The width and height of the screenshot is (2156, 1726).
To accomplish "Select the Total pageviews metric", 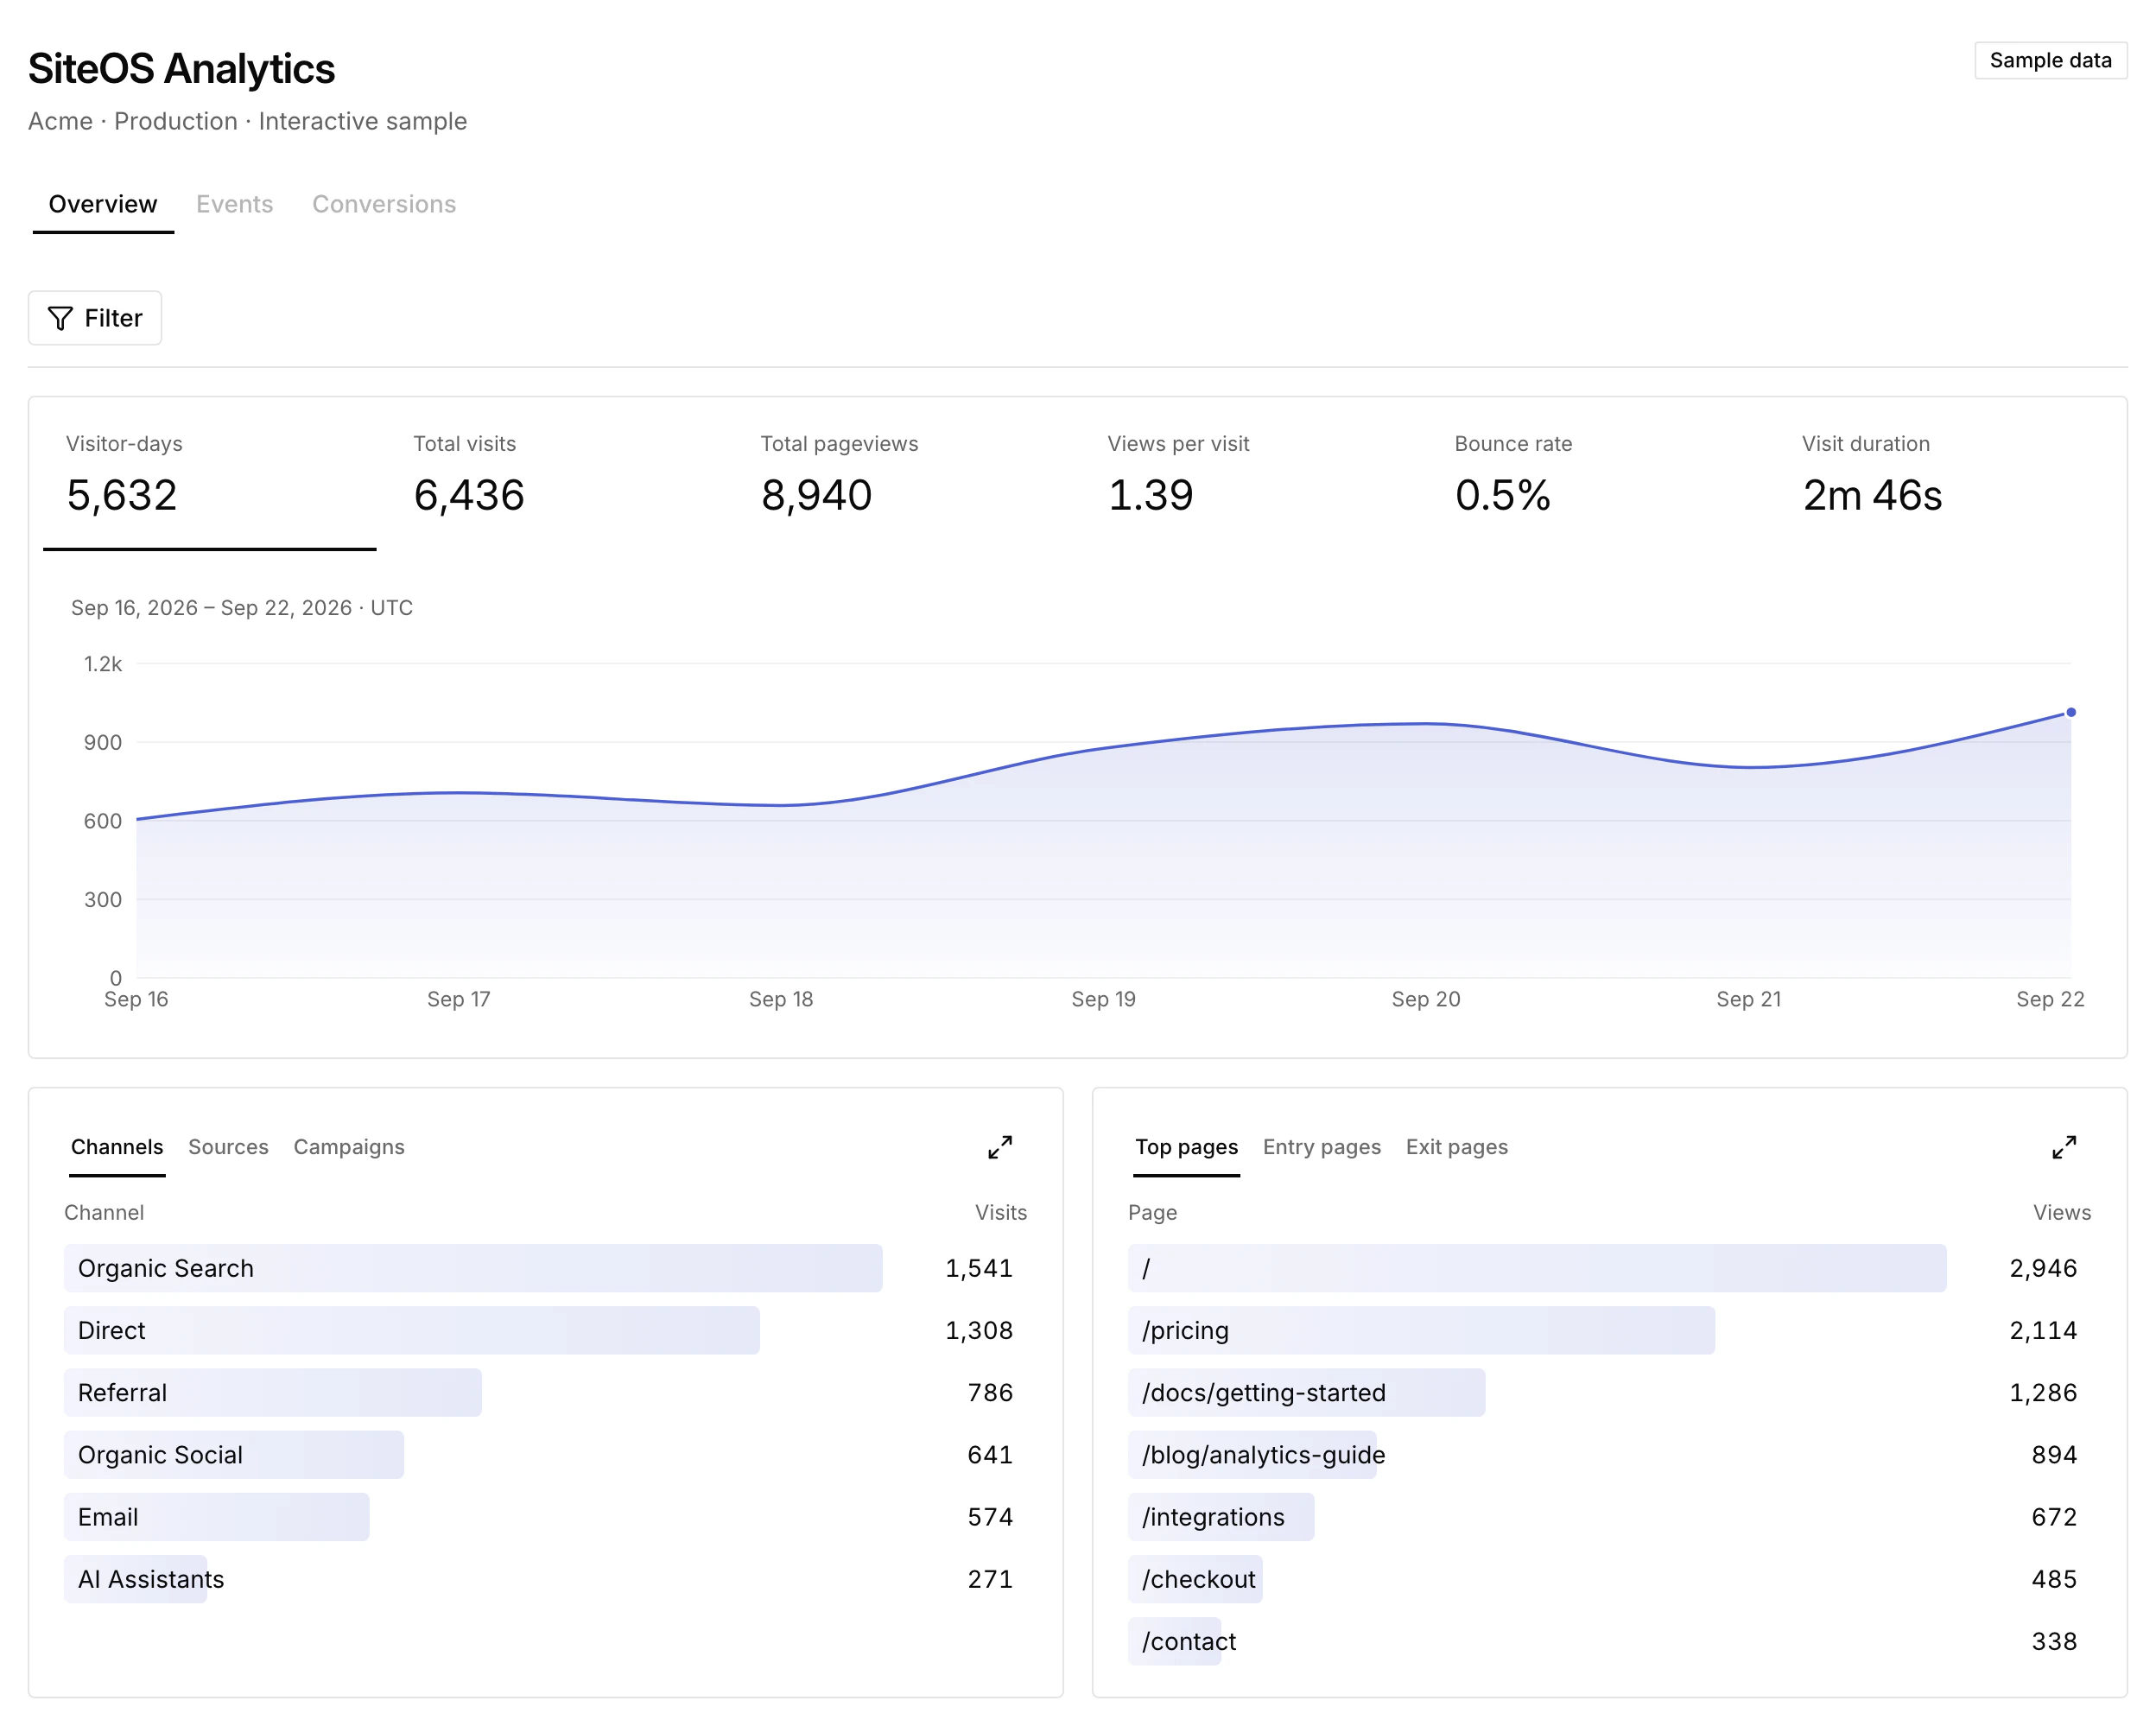I will point(903,482).
